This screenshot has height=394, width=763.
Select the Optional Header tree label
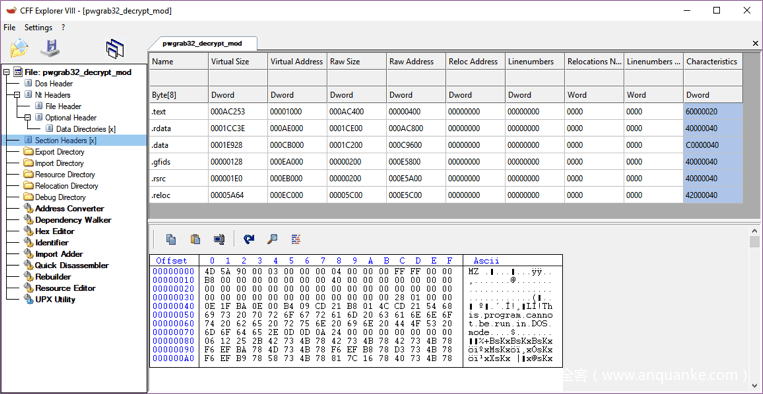[x=71, y=118]
